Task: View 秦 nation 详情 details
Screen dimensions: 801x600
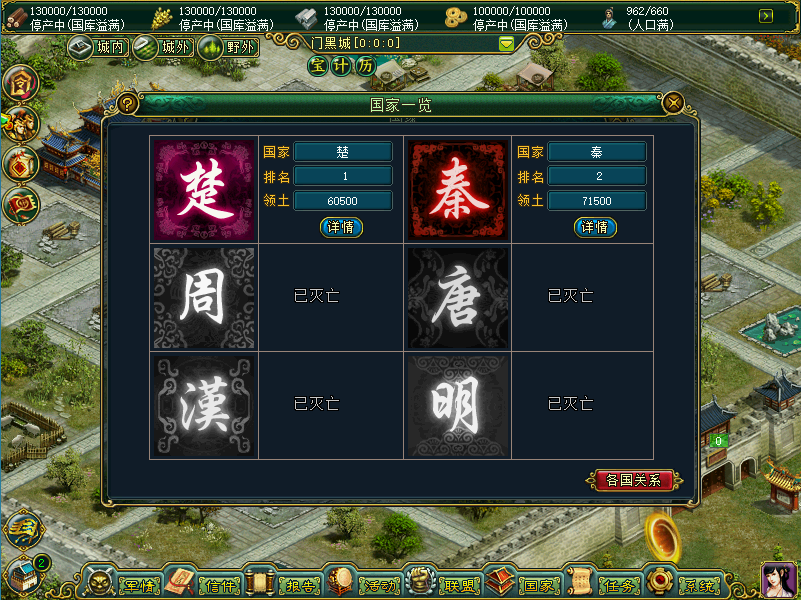Action: (x=595, y=227)
